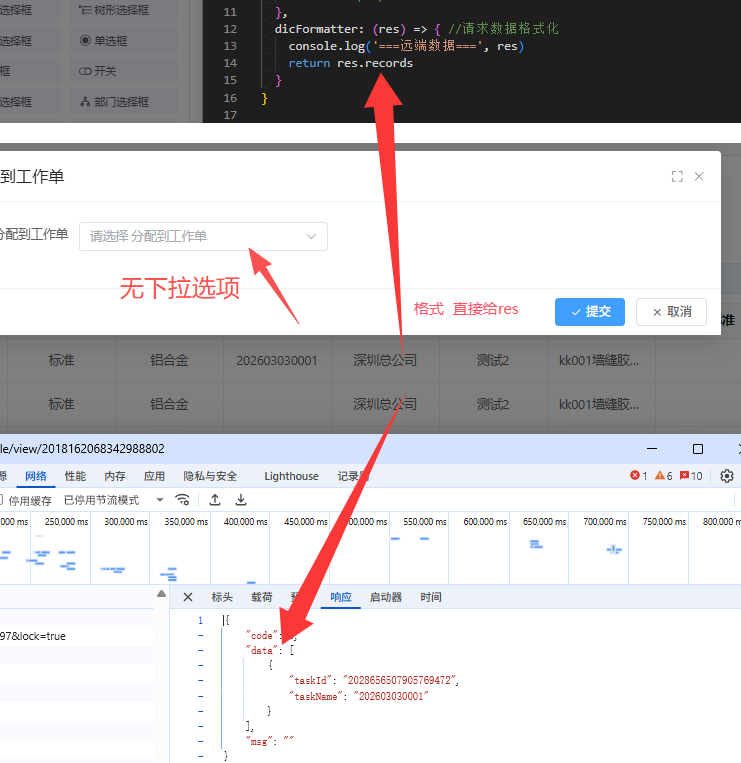Click the 取消 cancel button
This screenshot has height=763, width=741.
click(x=671, y=311)
